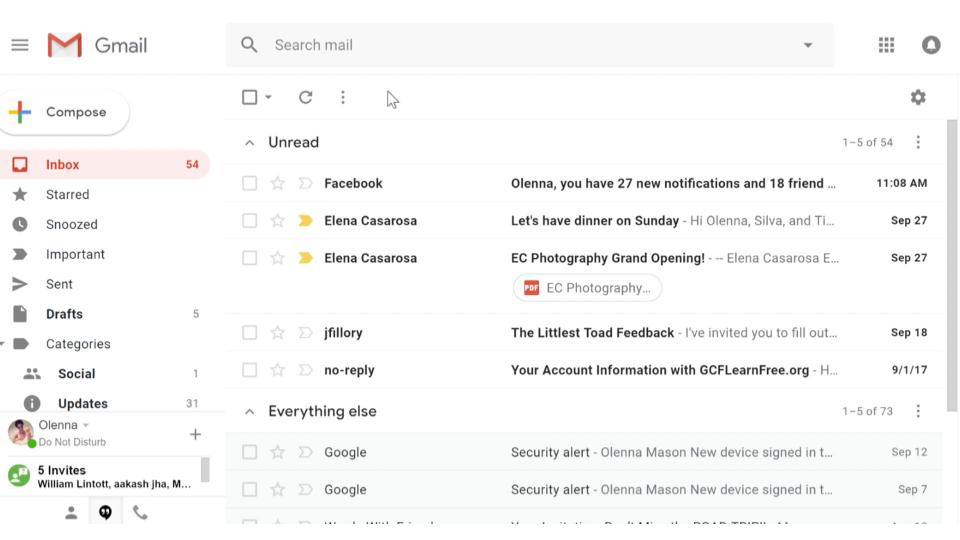Open the Hangouts conversations icon
Image resolution: width=960 pixels, height=540 pixels.
tap(105, 512)
